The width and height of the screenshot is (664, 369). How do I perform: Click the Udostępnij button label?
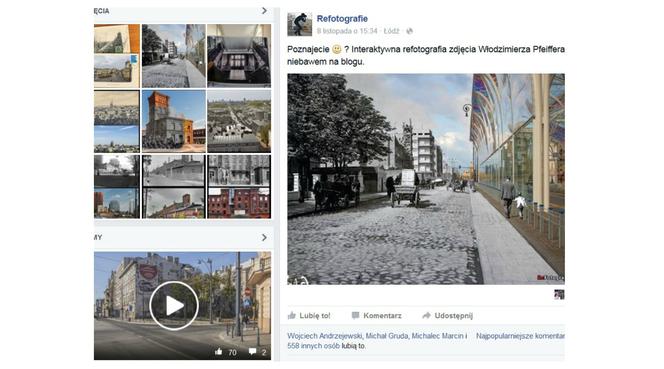pos(454,316)
